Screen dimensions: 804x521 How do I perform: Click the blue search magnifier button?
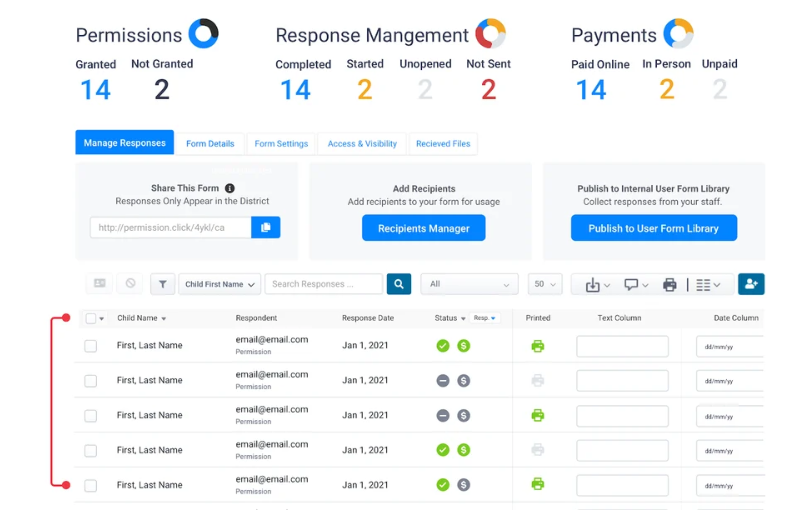pyautogui.click(x=398, y=284)
